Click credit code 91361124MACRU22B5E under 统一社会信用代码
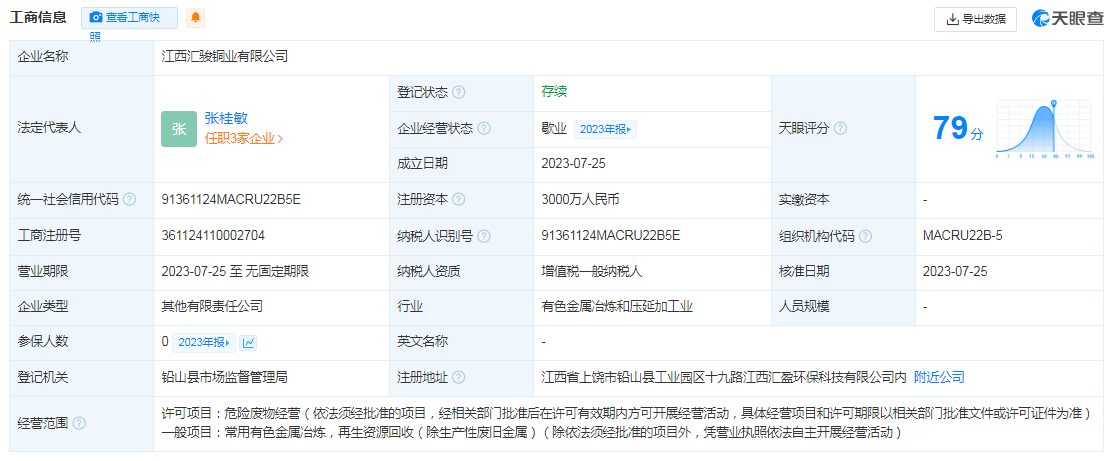The height and width of the screenshot is (461, 1105). 231,199
